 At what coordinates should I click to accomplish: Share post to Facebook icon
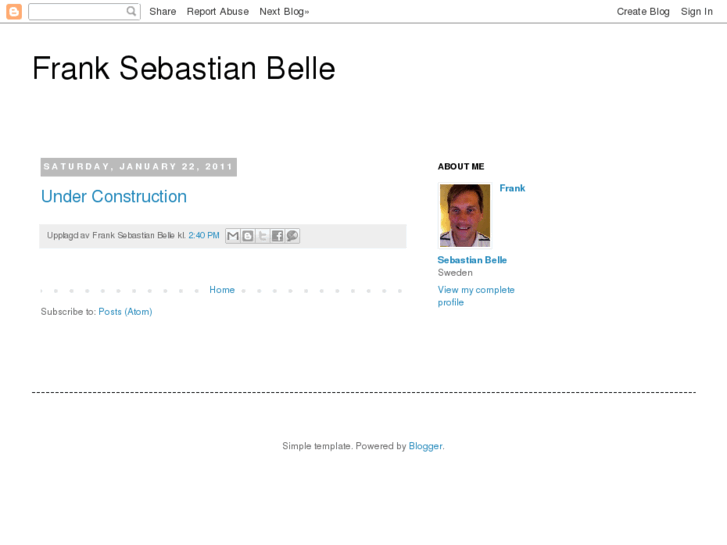(277, 236)
